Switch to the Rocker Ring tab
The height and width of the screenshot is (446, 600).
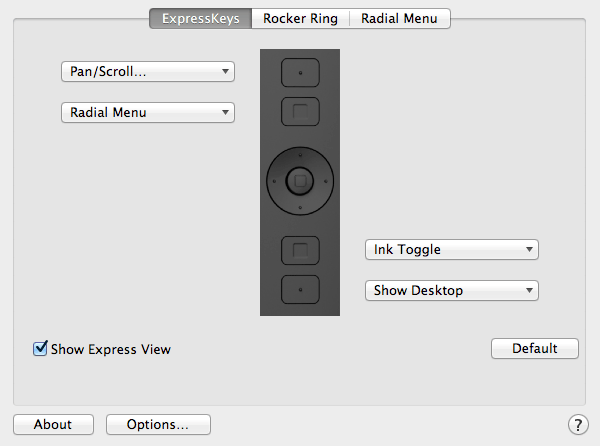pyautogui.click(x=300, y=18)
